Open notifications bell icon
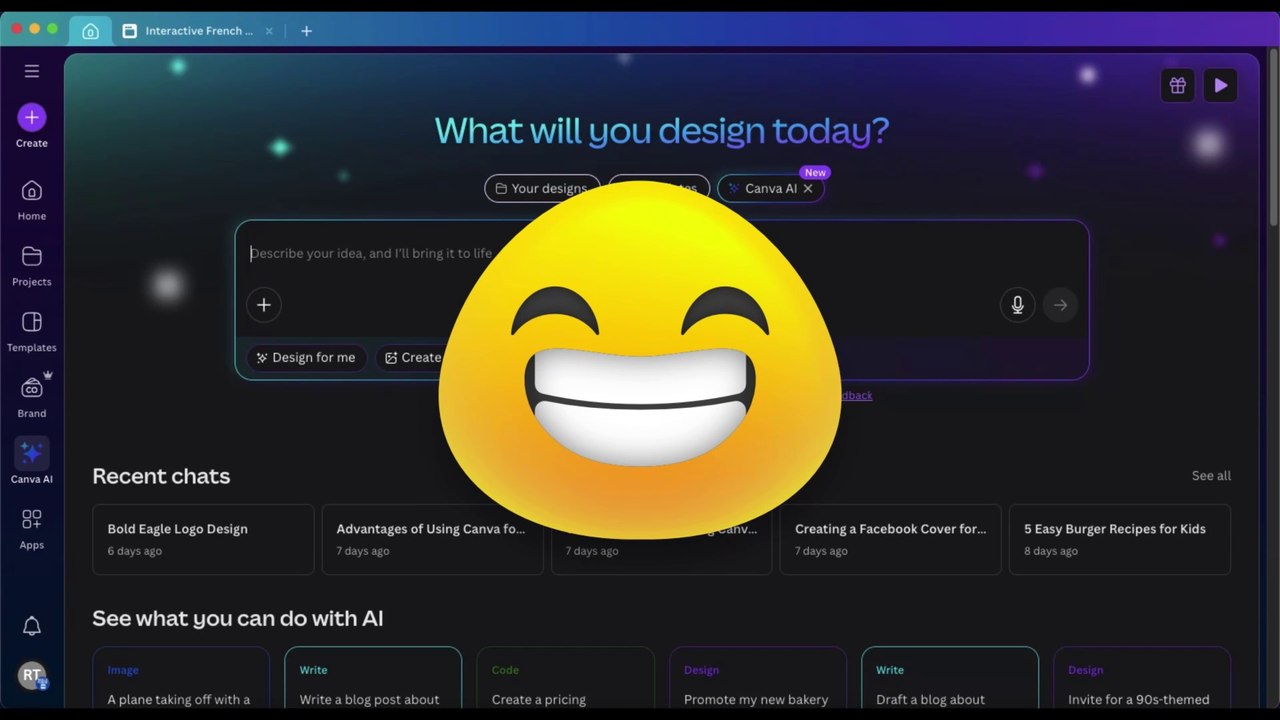The width and height of the screenshot is (1280, 720). click(x=32, y=626)
